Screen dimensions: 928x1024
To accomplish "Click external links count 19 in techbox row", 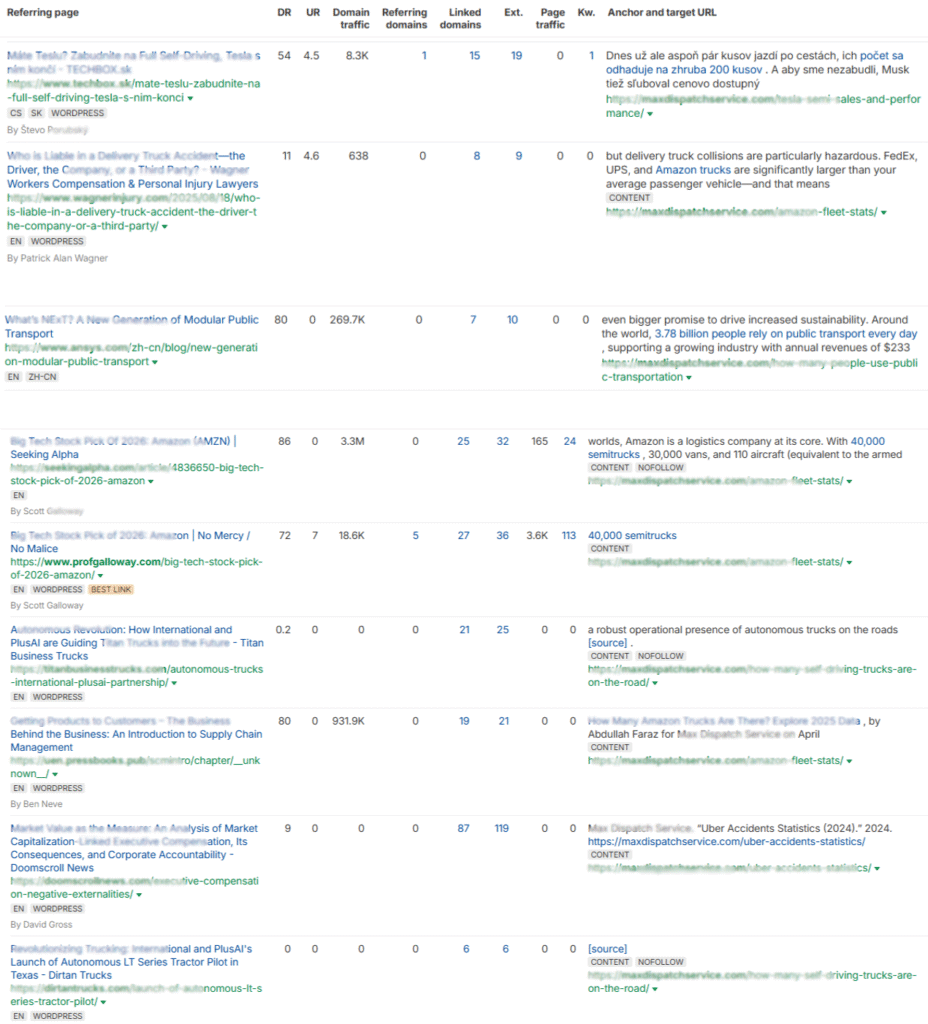I will point(517,56).
